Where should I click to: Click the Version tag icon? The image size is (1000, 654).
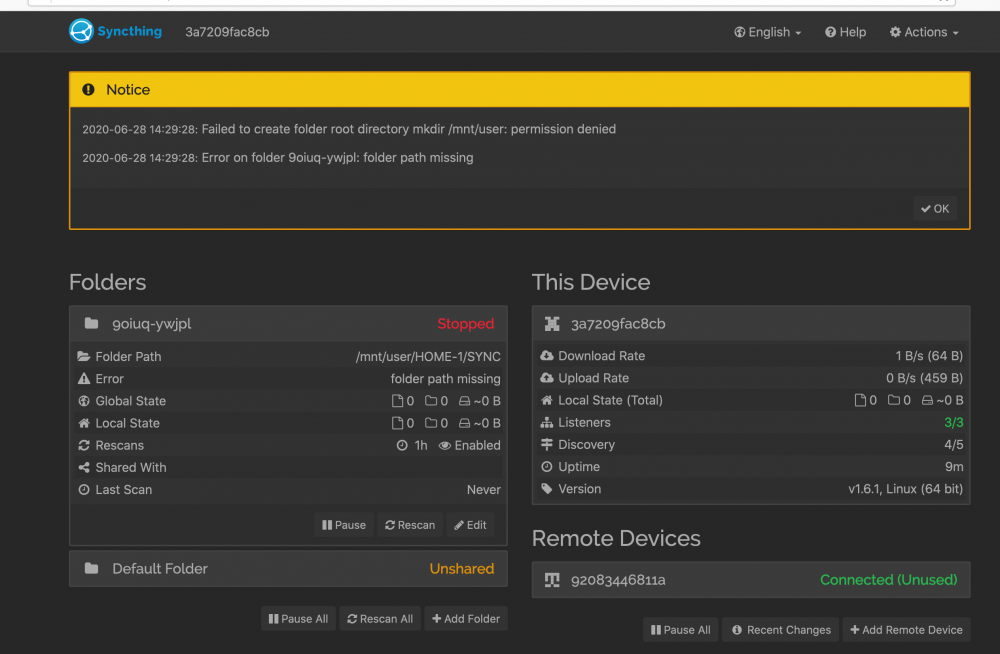click(547, 489)
